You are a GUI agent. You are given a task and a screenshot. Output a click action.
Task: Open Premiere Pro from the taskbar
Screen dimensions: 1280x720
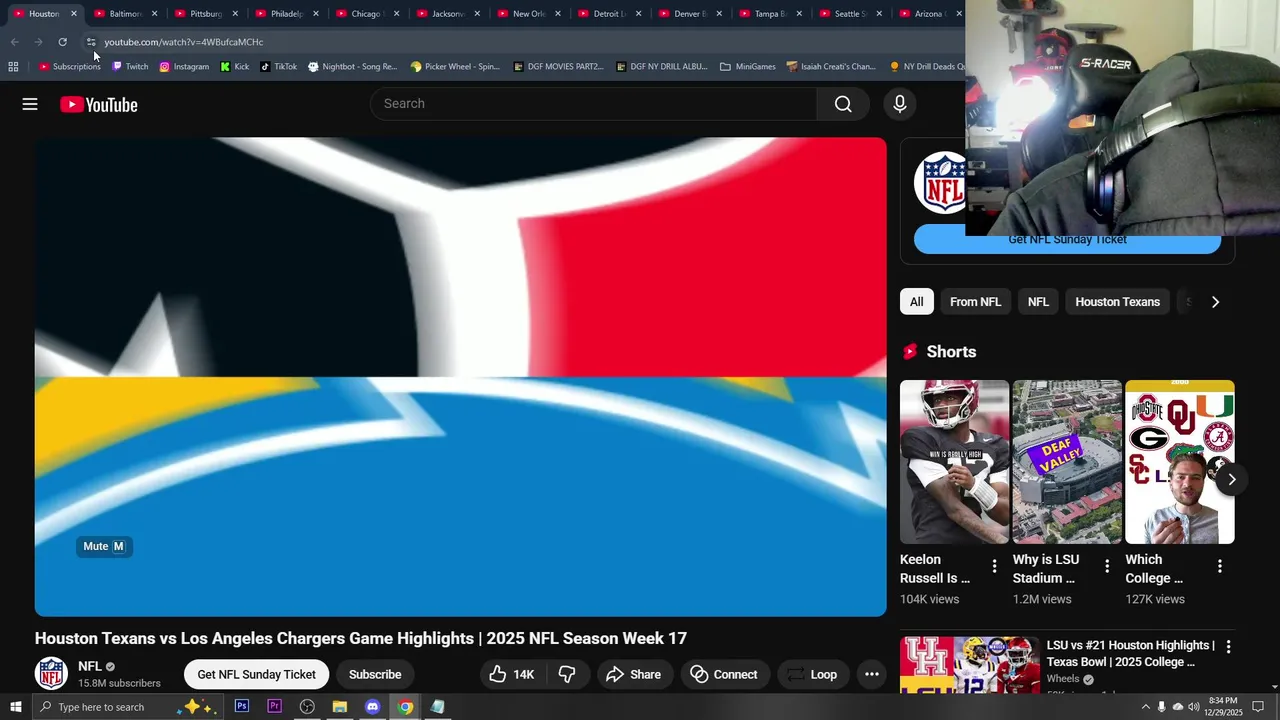click(x=274, y=707)
